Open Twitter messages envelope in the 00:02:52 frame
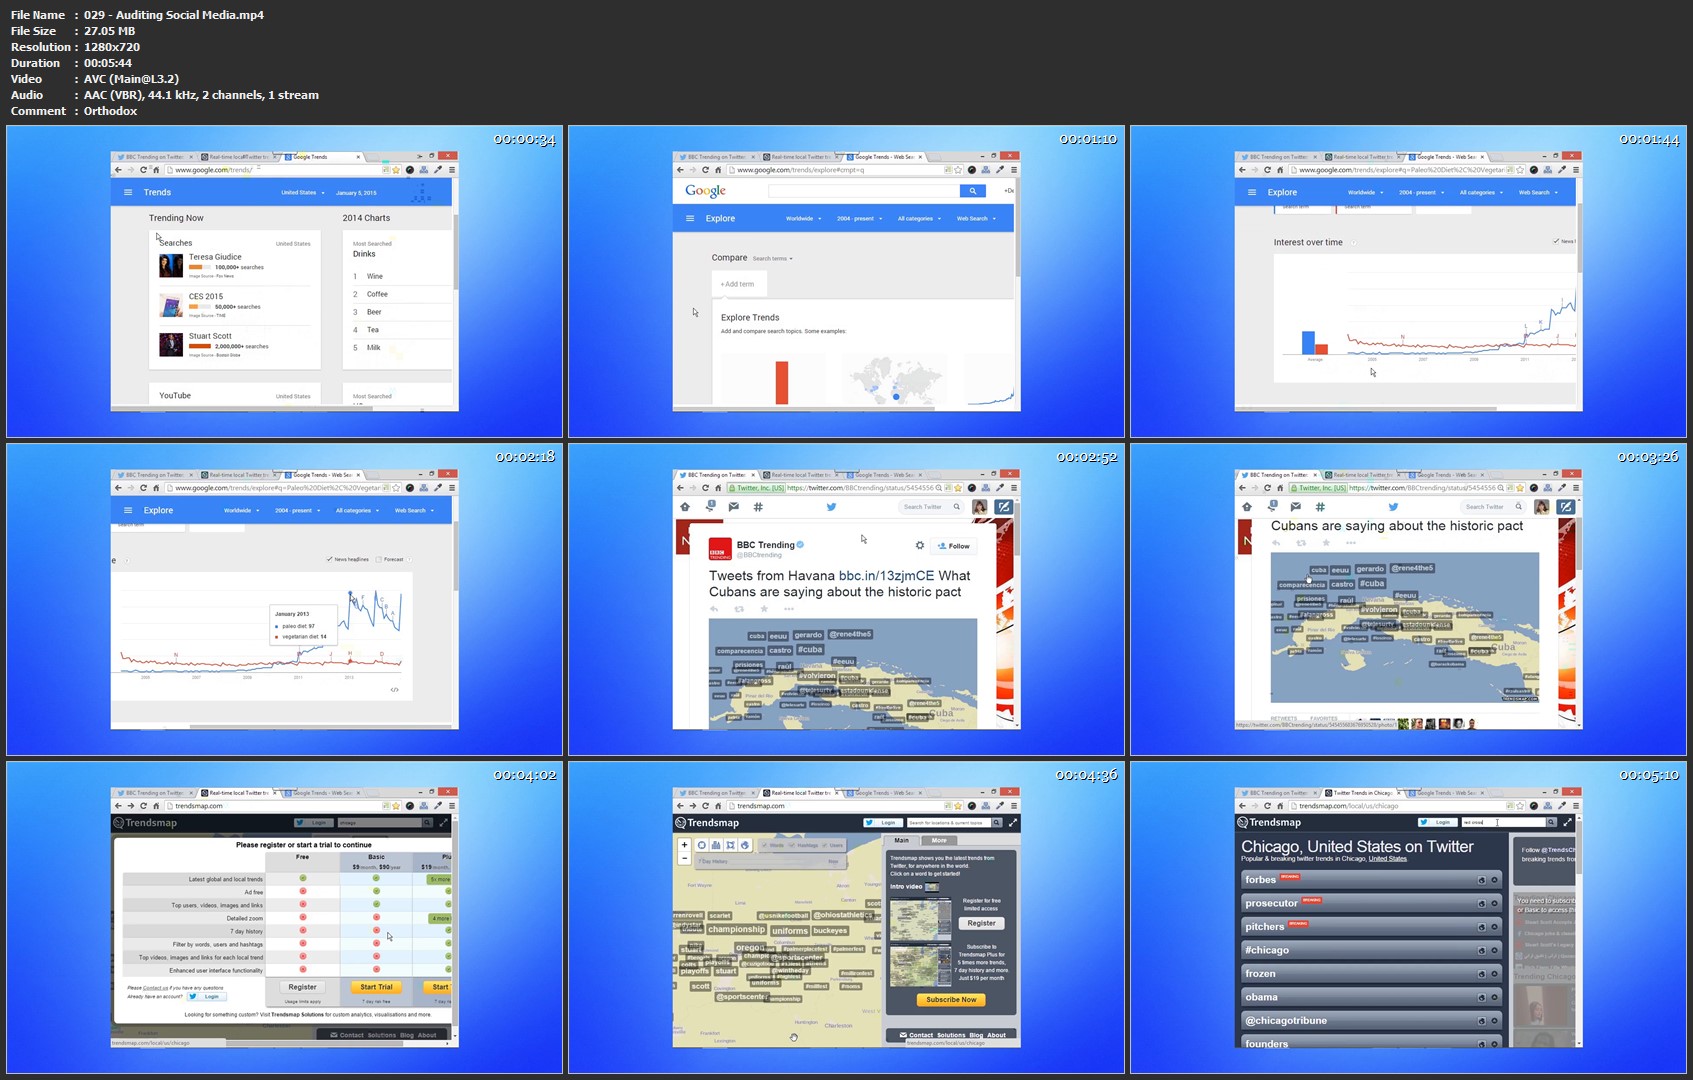The height and width of the screenshot is (1080, 1693). 734,507
